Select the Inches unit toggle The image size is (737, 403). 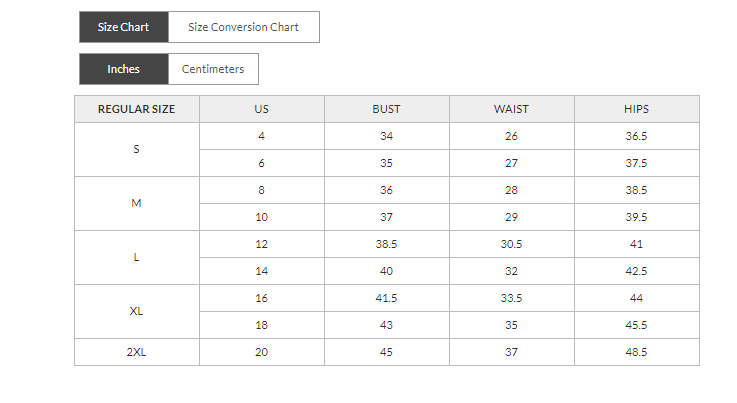(124, 69)
